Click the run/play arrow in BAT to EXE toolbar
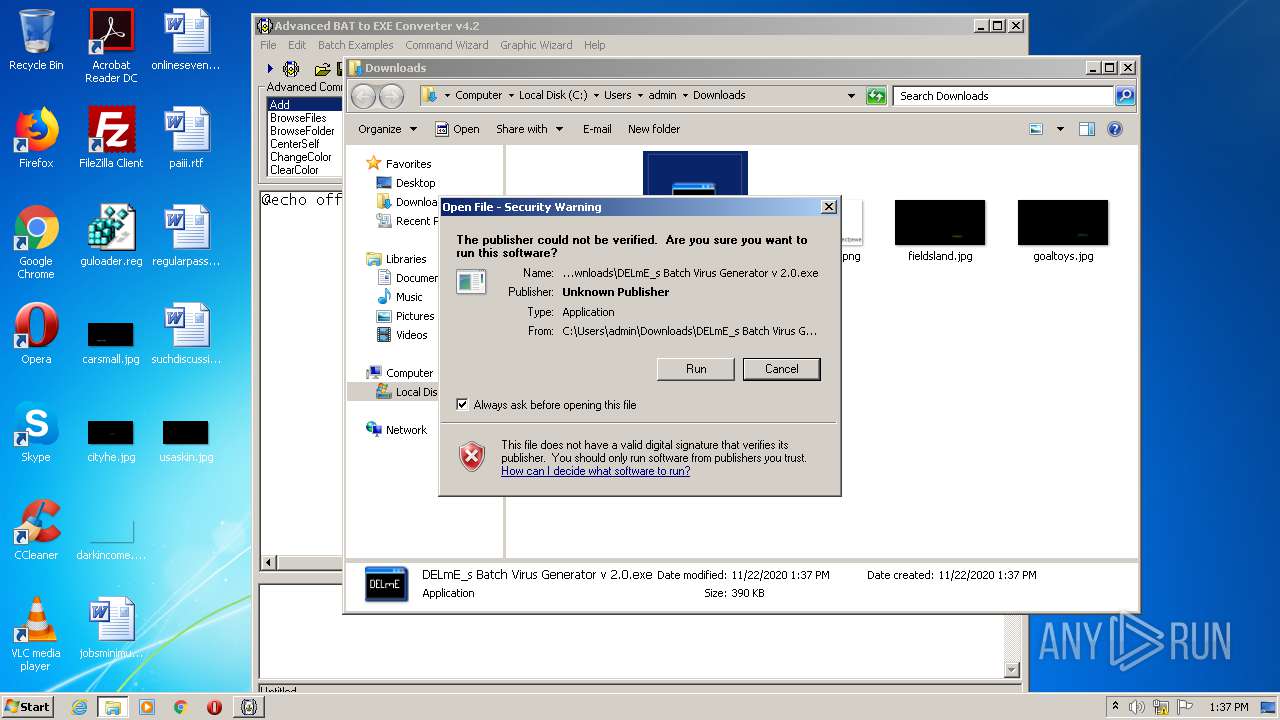The width and height of the screenshot is (1280, 720). [x=270, y=69]
